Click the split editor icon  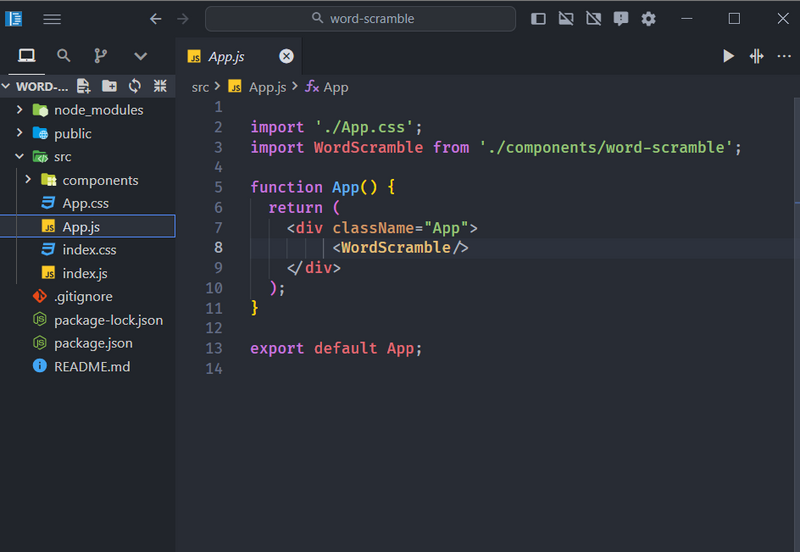pos(757,56)
